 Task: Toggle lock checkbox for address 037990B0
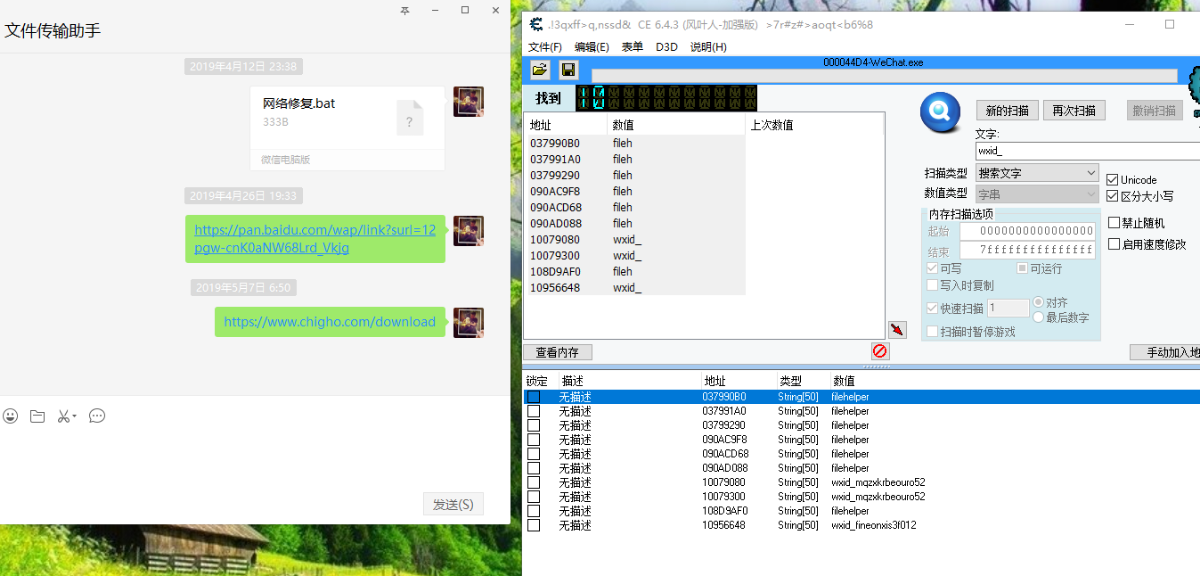534,397
